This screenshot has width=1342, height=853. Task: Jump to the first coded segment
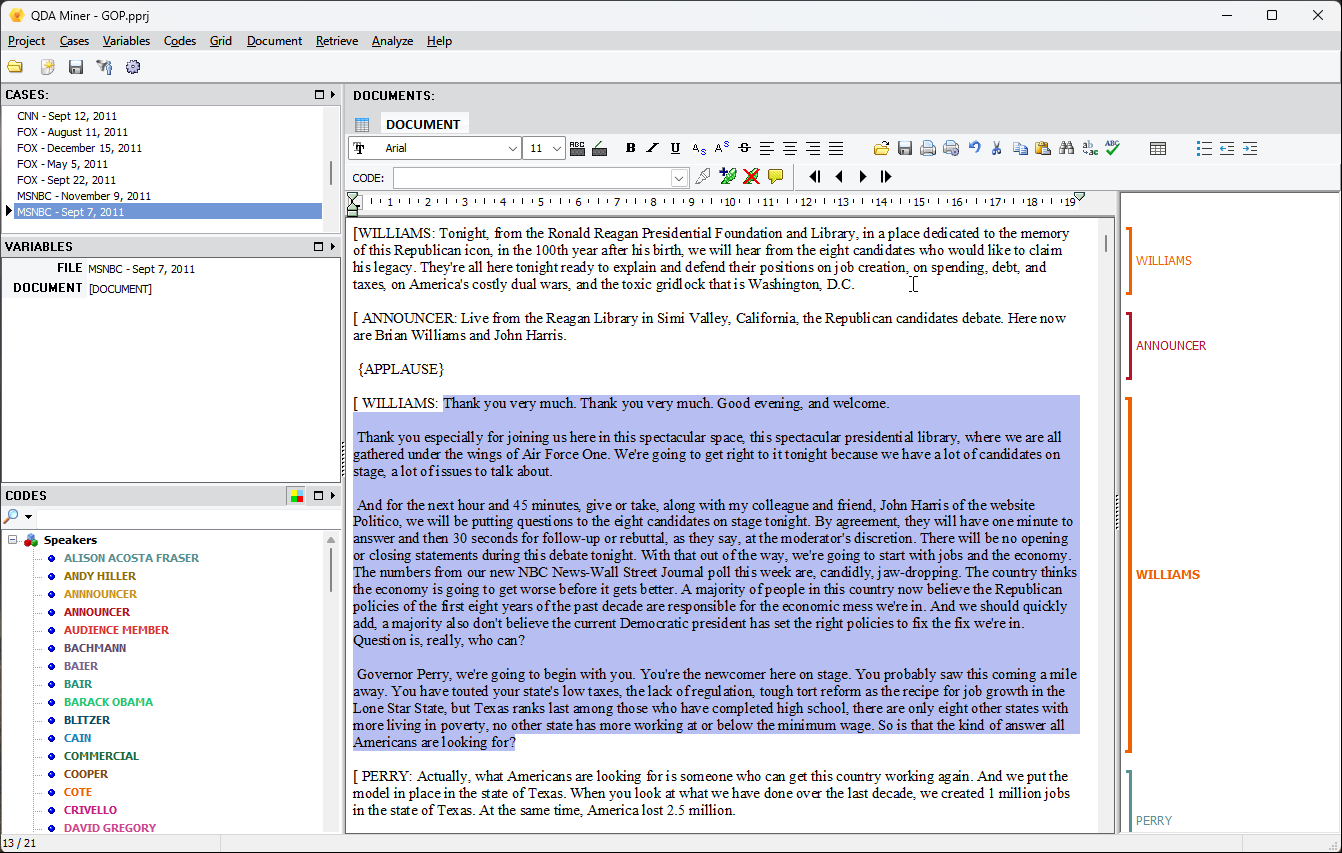[815, 177]
